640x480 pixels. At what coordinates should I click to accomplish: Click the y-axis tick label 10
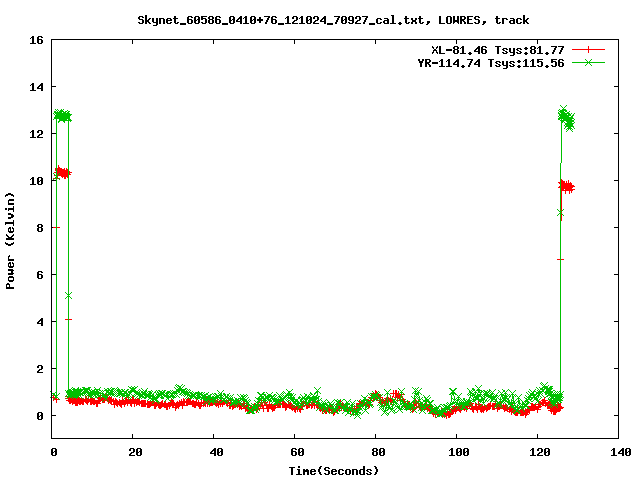tap(36, 181)
